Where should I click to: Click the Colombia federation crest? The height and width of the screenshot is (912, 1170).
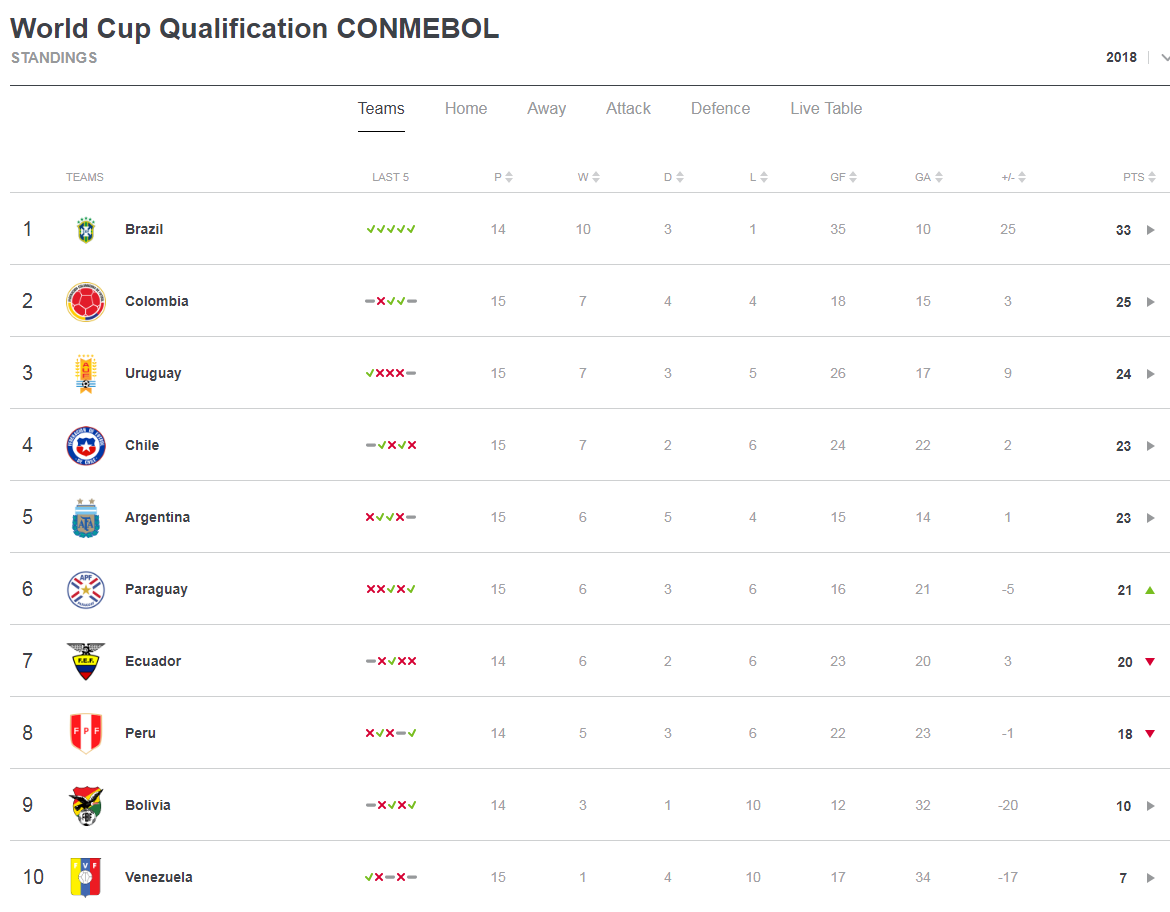click(x=85, y=301)
